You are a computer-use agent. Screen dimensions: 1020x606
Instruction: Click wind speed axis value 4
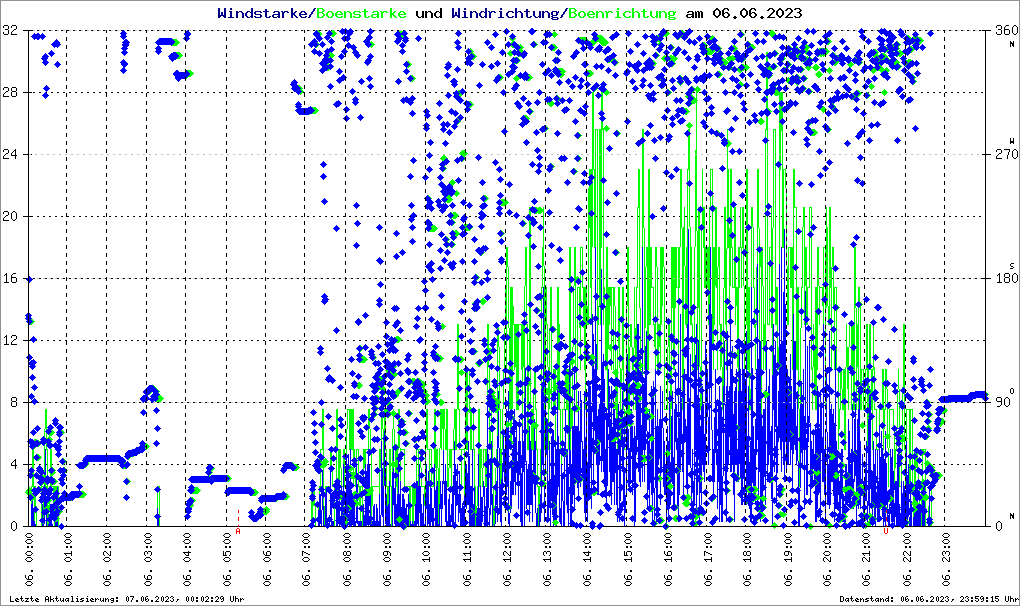point(14,465)
